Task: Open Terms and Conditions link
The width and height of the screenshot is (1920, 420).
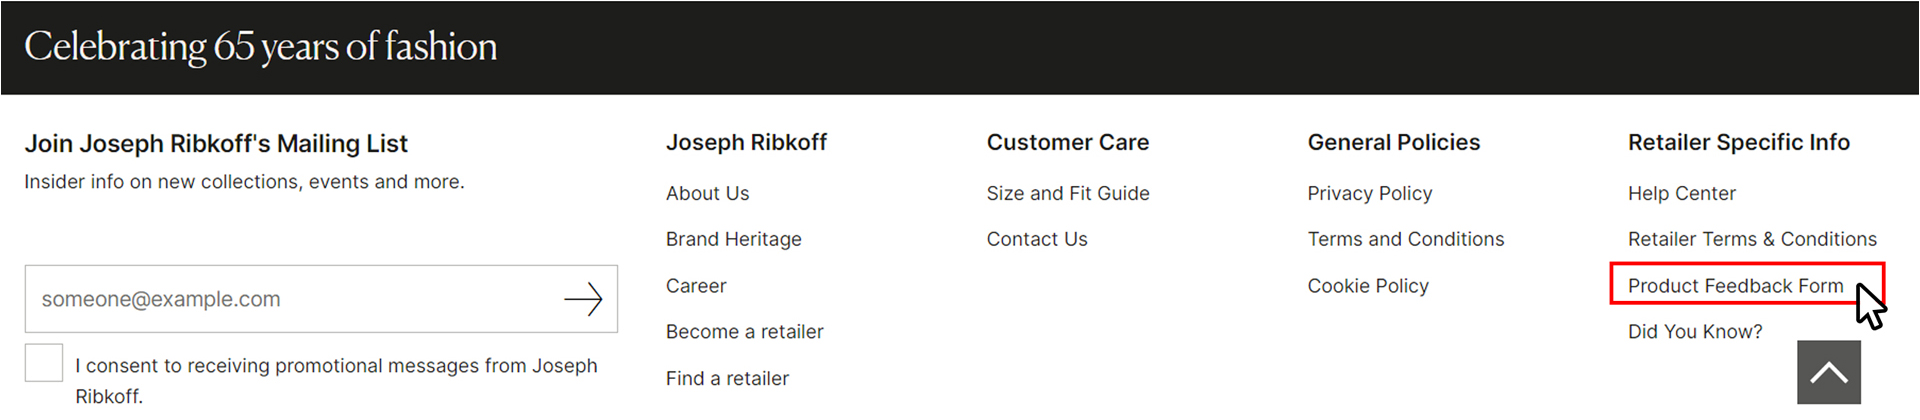Action: 1405,239
